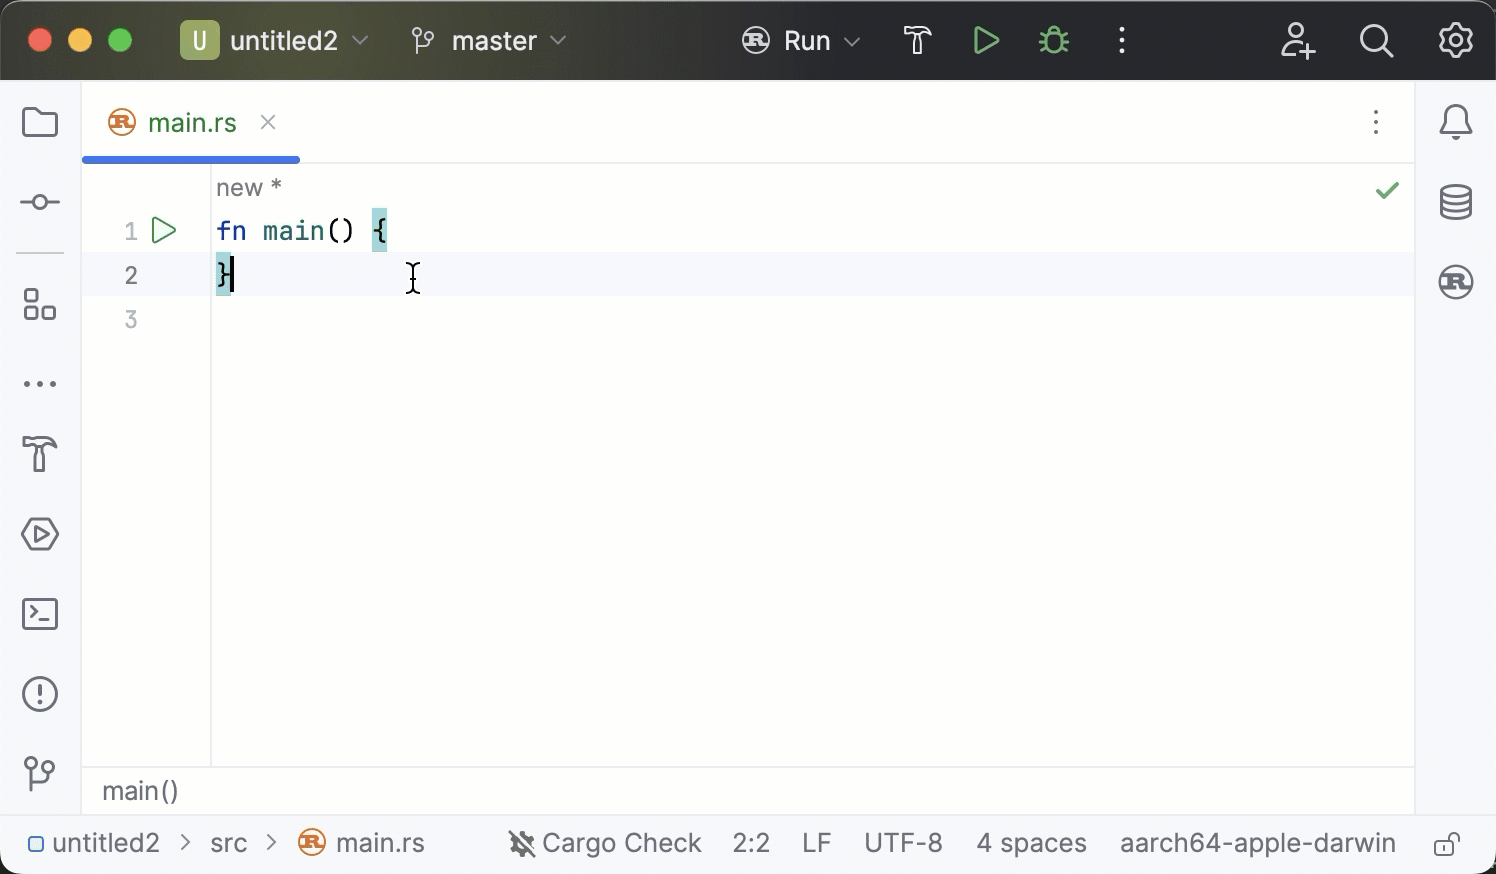This screenshot has width=1496, height=874.
Task: Open the master branch dropdown
Action: (489, 41)
